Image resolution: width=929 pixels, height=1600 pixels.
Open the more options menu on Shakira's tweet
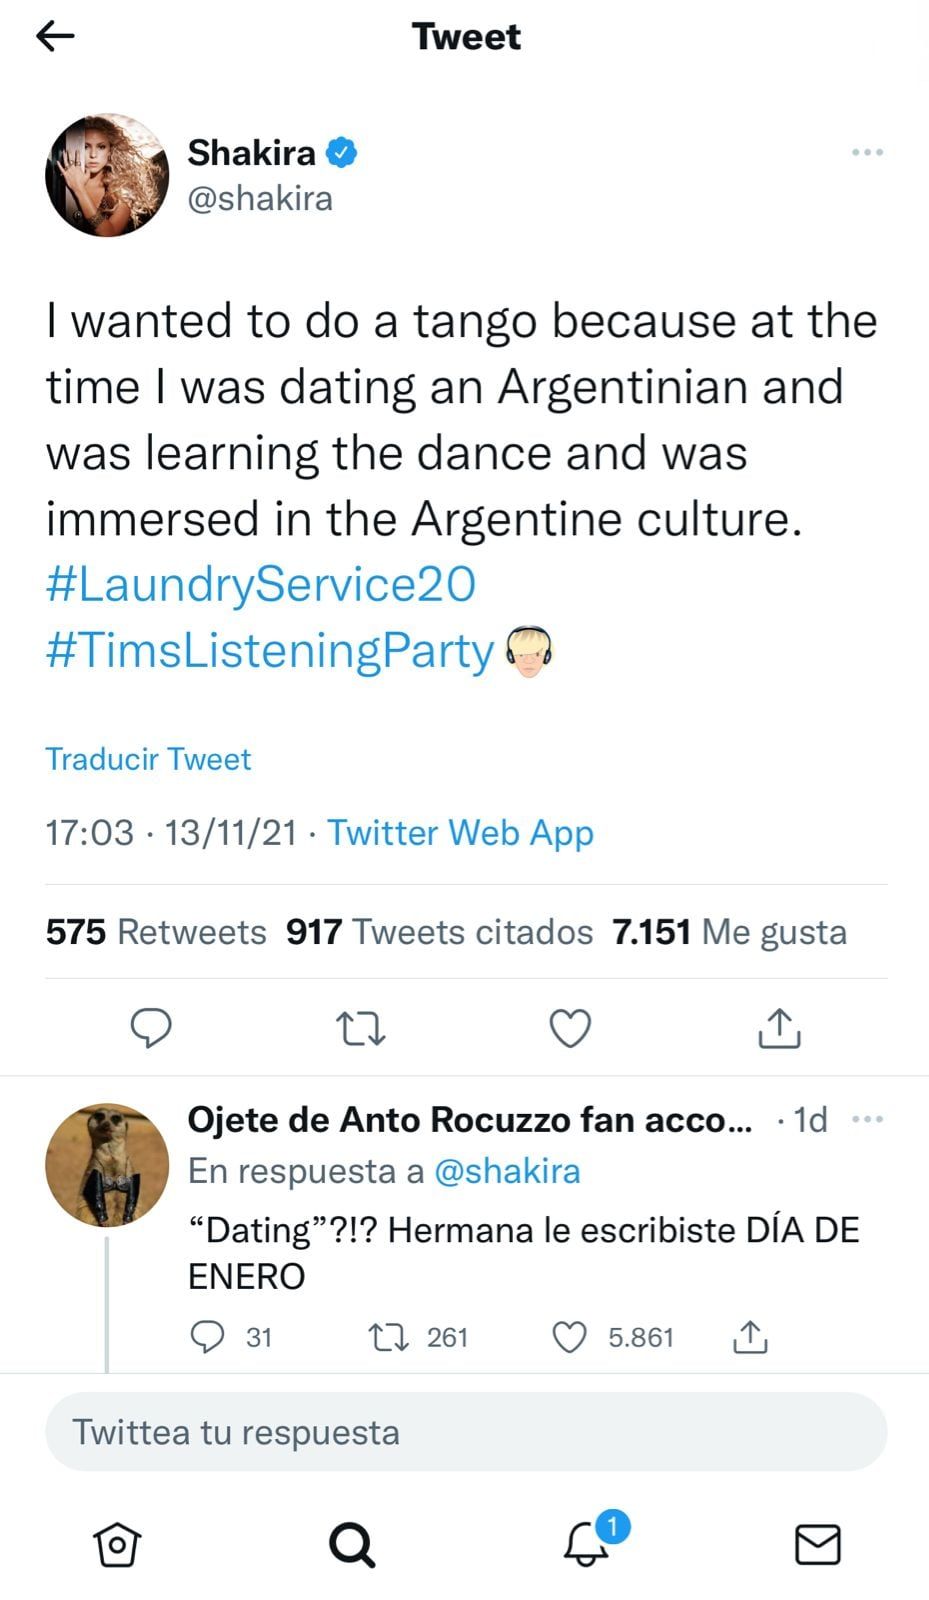[868, 152]
